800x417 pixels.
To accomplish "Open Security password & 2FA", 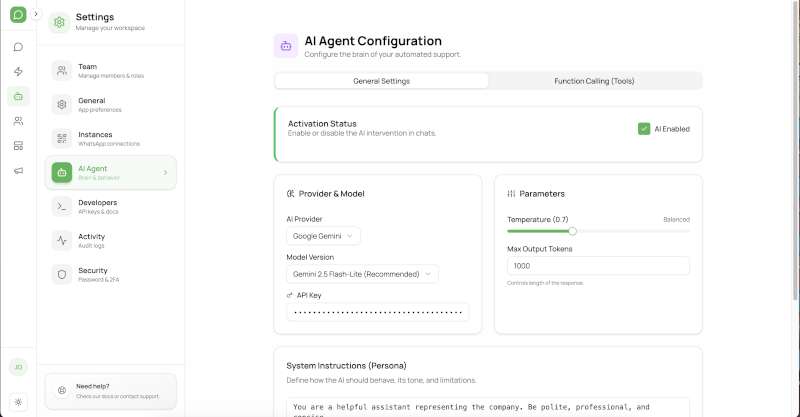I will tap(111, 275).
